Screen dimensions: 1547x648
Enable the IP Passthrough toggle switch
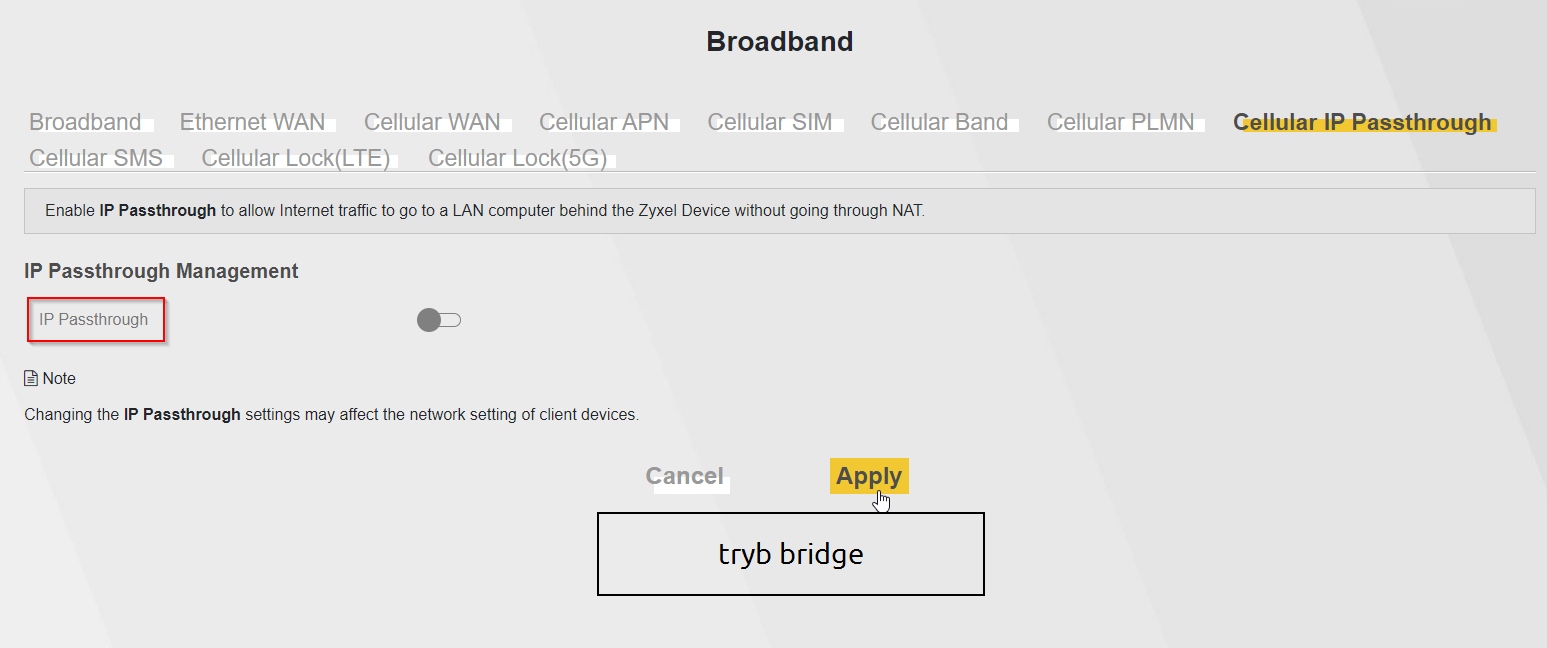point(439,320)
